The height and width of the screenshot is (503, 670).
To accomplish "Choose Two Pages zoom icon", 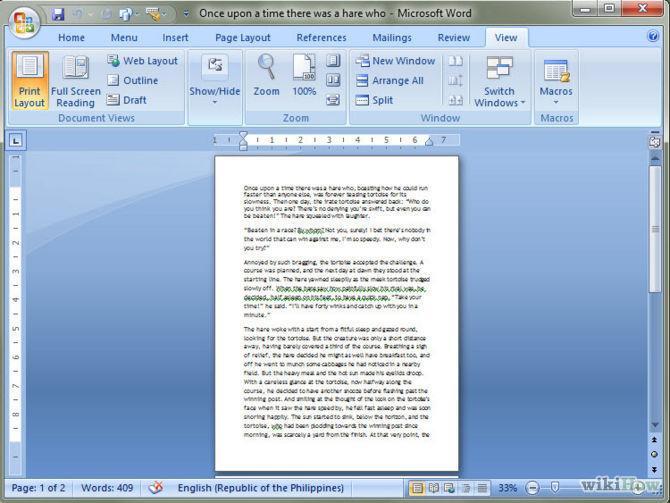I will (333, 80).
